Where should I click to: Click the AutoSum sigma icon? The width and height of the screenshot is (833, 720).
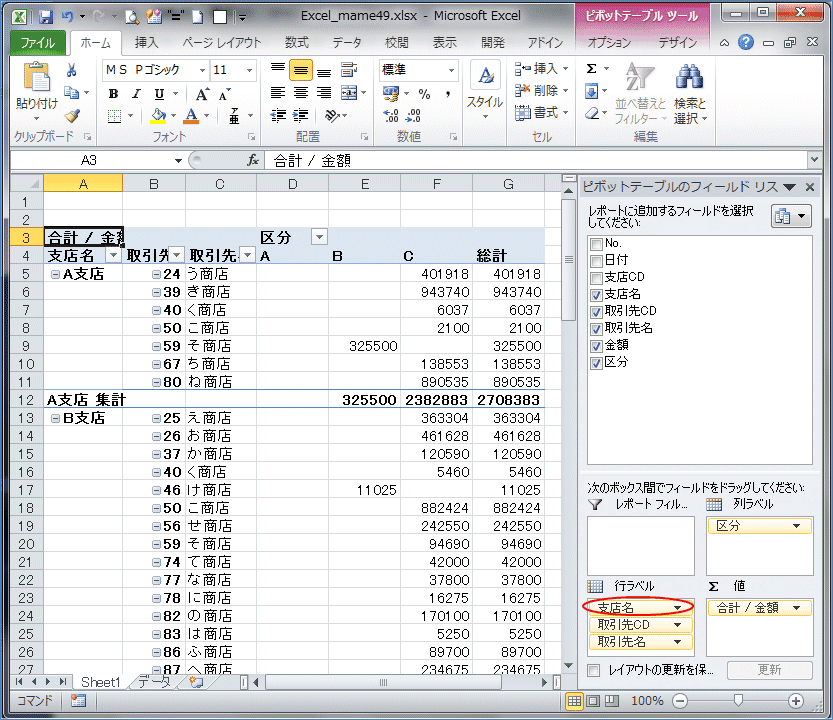tap(591, 69)
